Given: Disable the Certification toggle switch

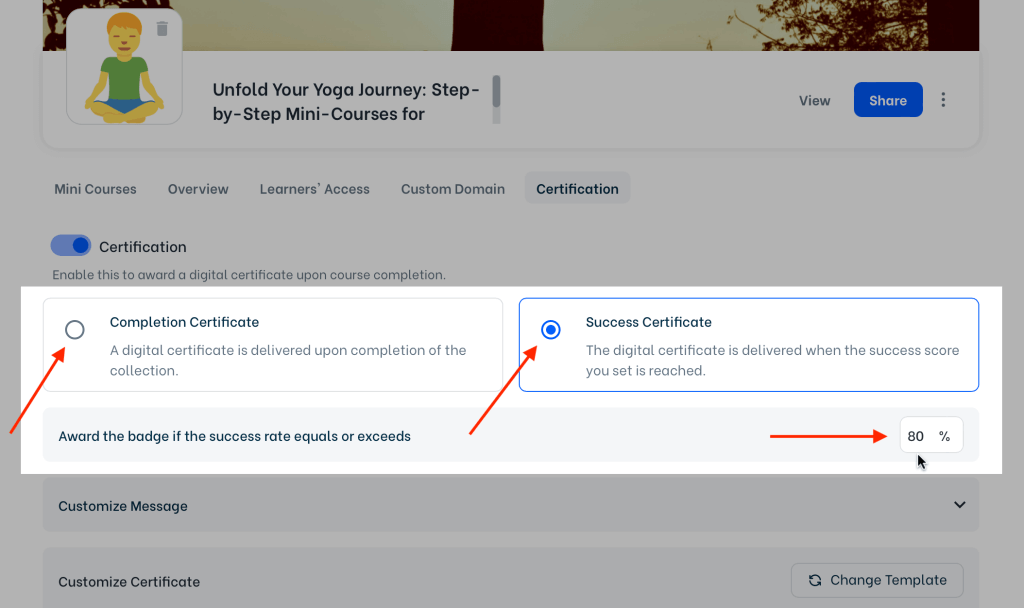Looking at the screenshot, I should [x=71, y=246].
